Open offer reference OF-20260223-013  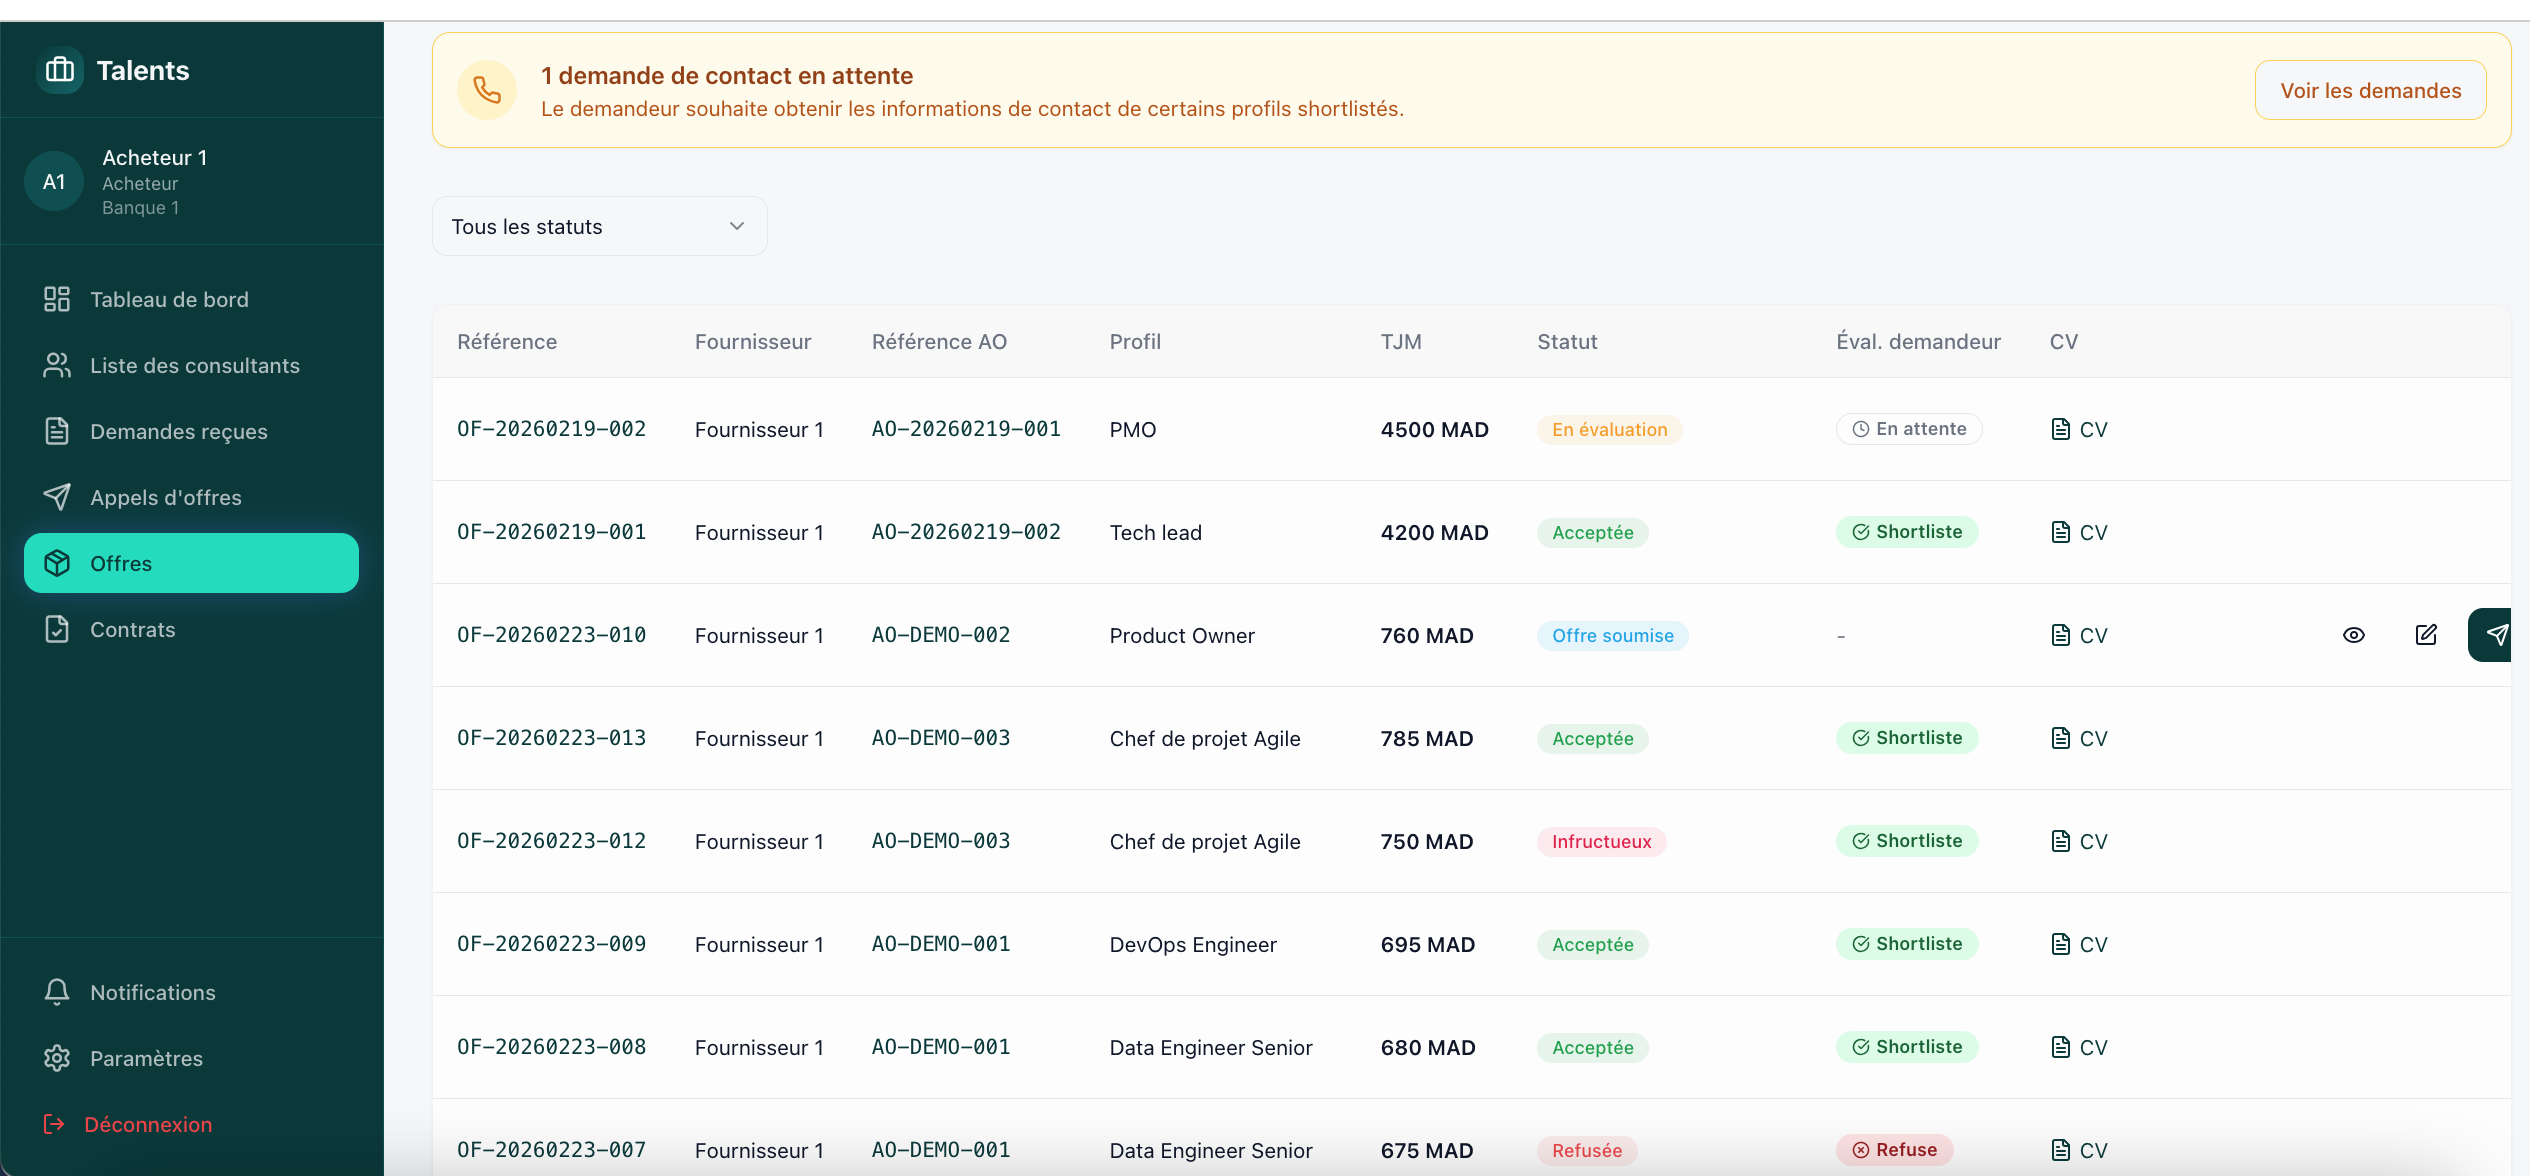tap(551, 738)
